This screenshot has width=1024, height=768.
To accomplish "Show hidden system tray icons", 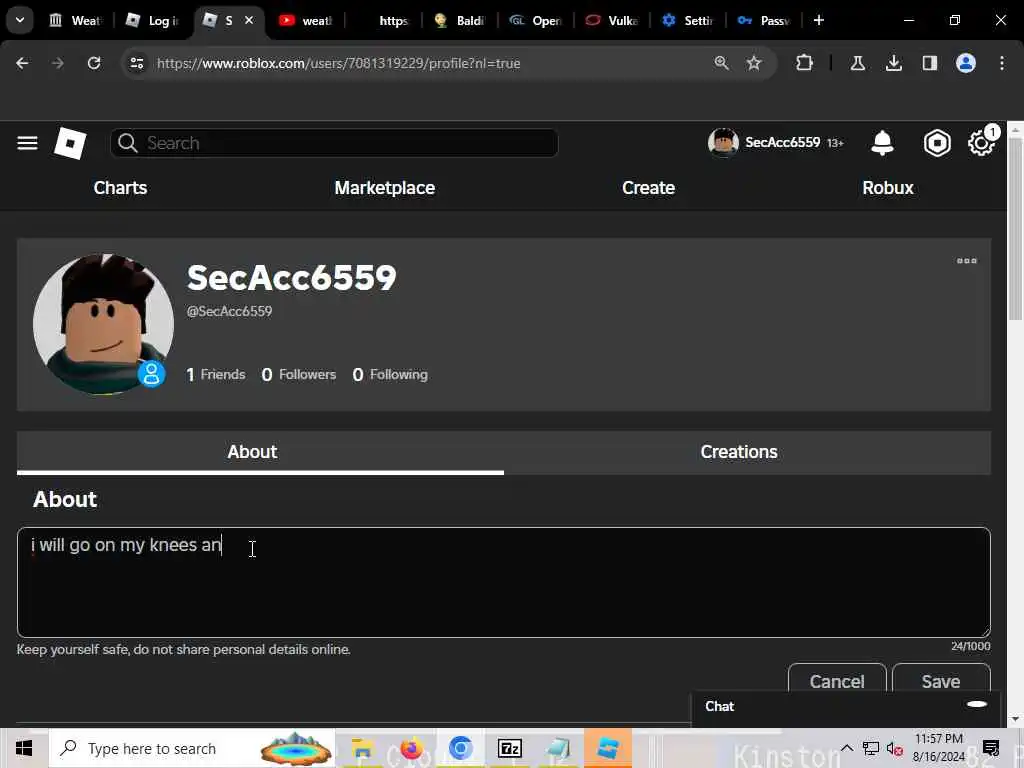I will 846,748.
